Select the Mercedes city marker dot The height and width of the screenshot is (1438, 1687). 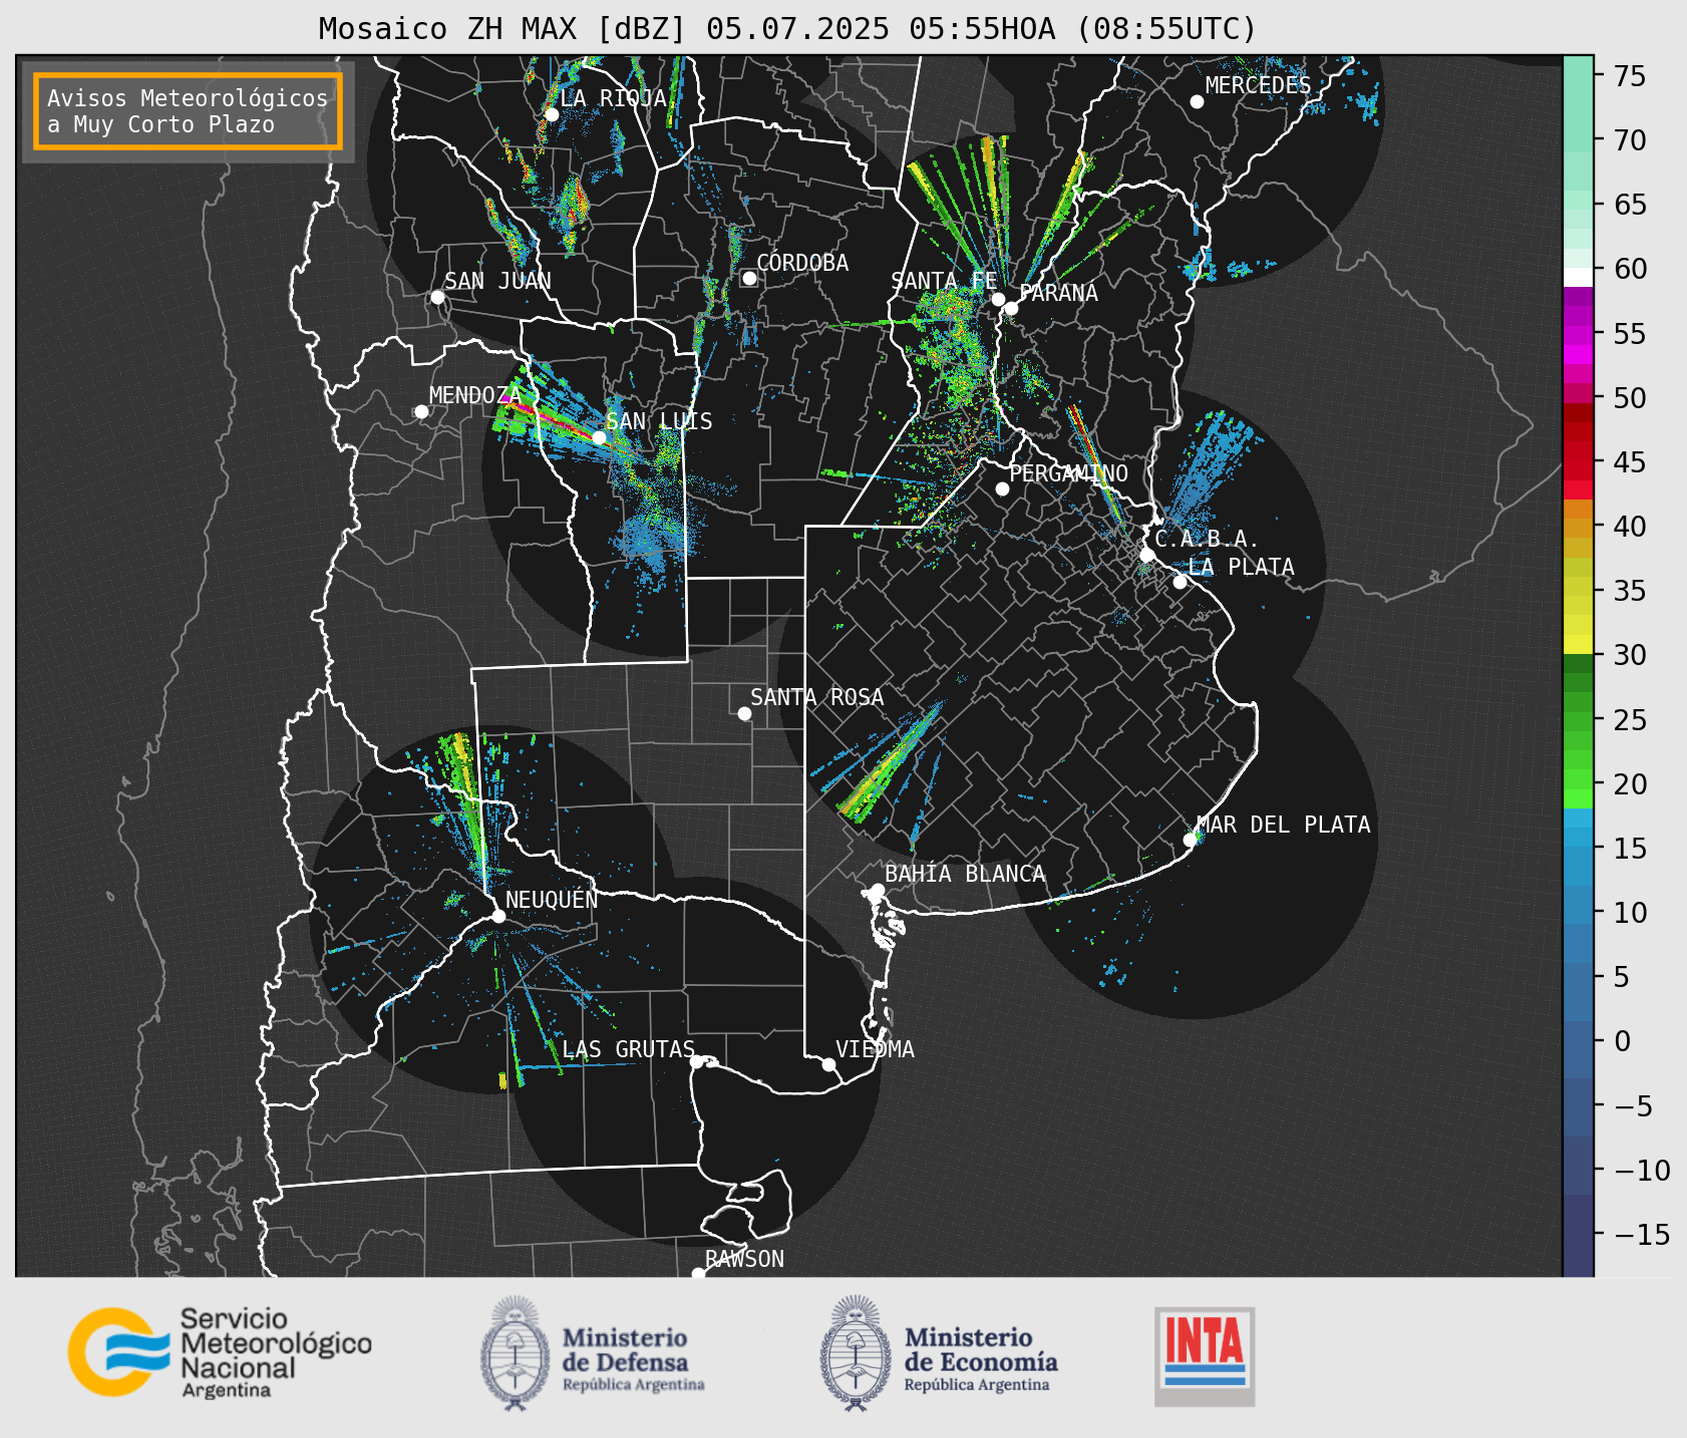click(1196, 101)
